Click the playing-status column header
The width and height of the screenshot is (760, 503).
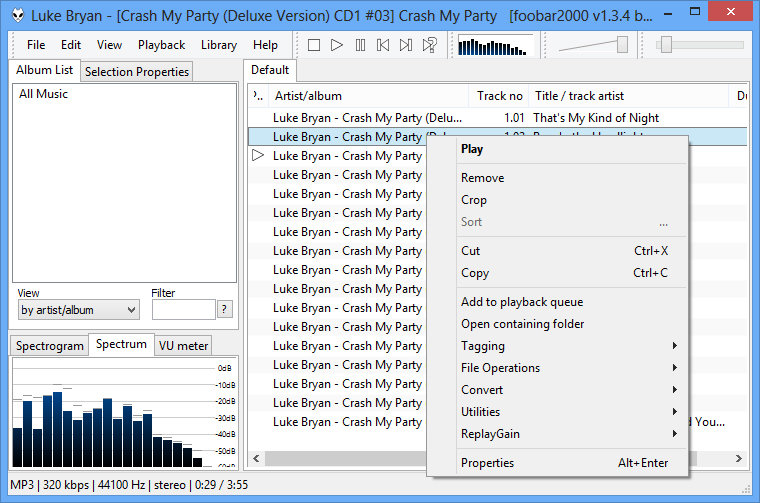258,96
